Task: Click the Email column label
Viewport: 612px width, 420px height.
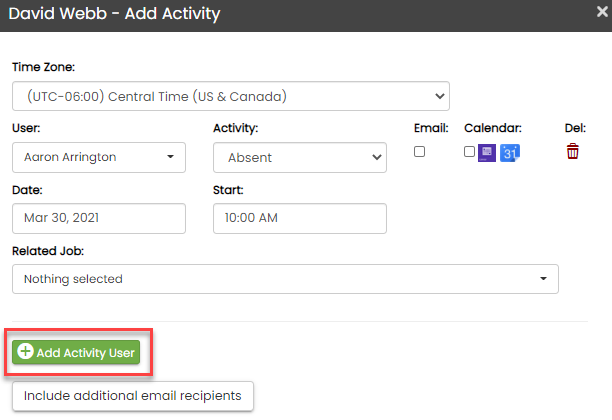Action: pos(431,128)
